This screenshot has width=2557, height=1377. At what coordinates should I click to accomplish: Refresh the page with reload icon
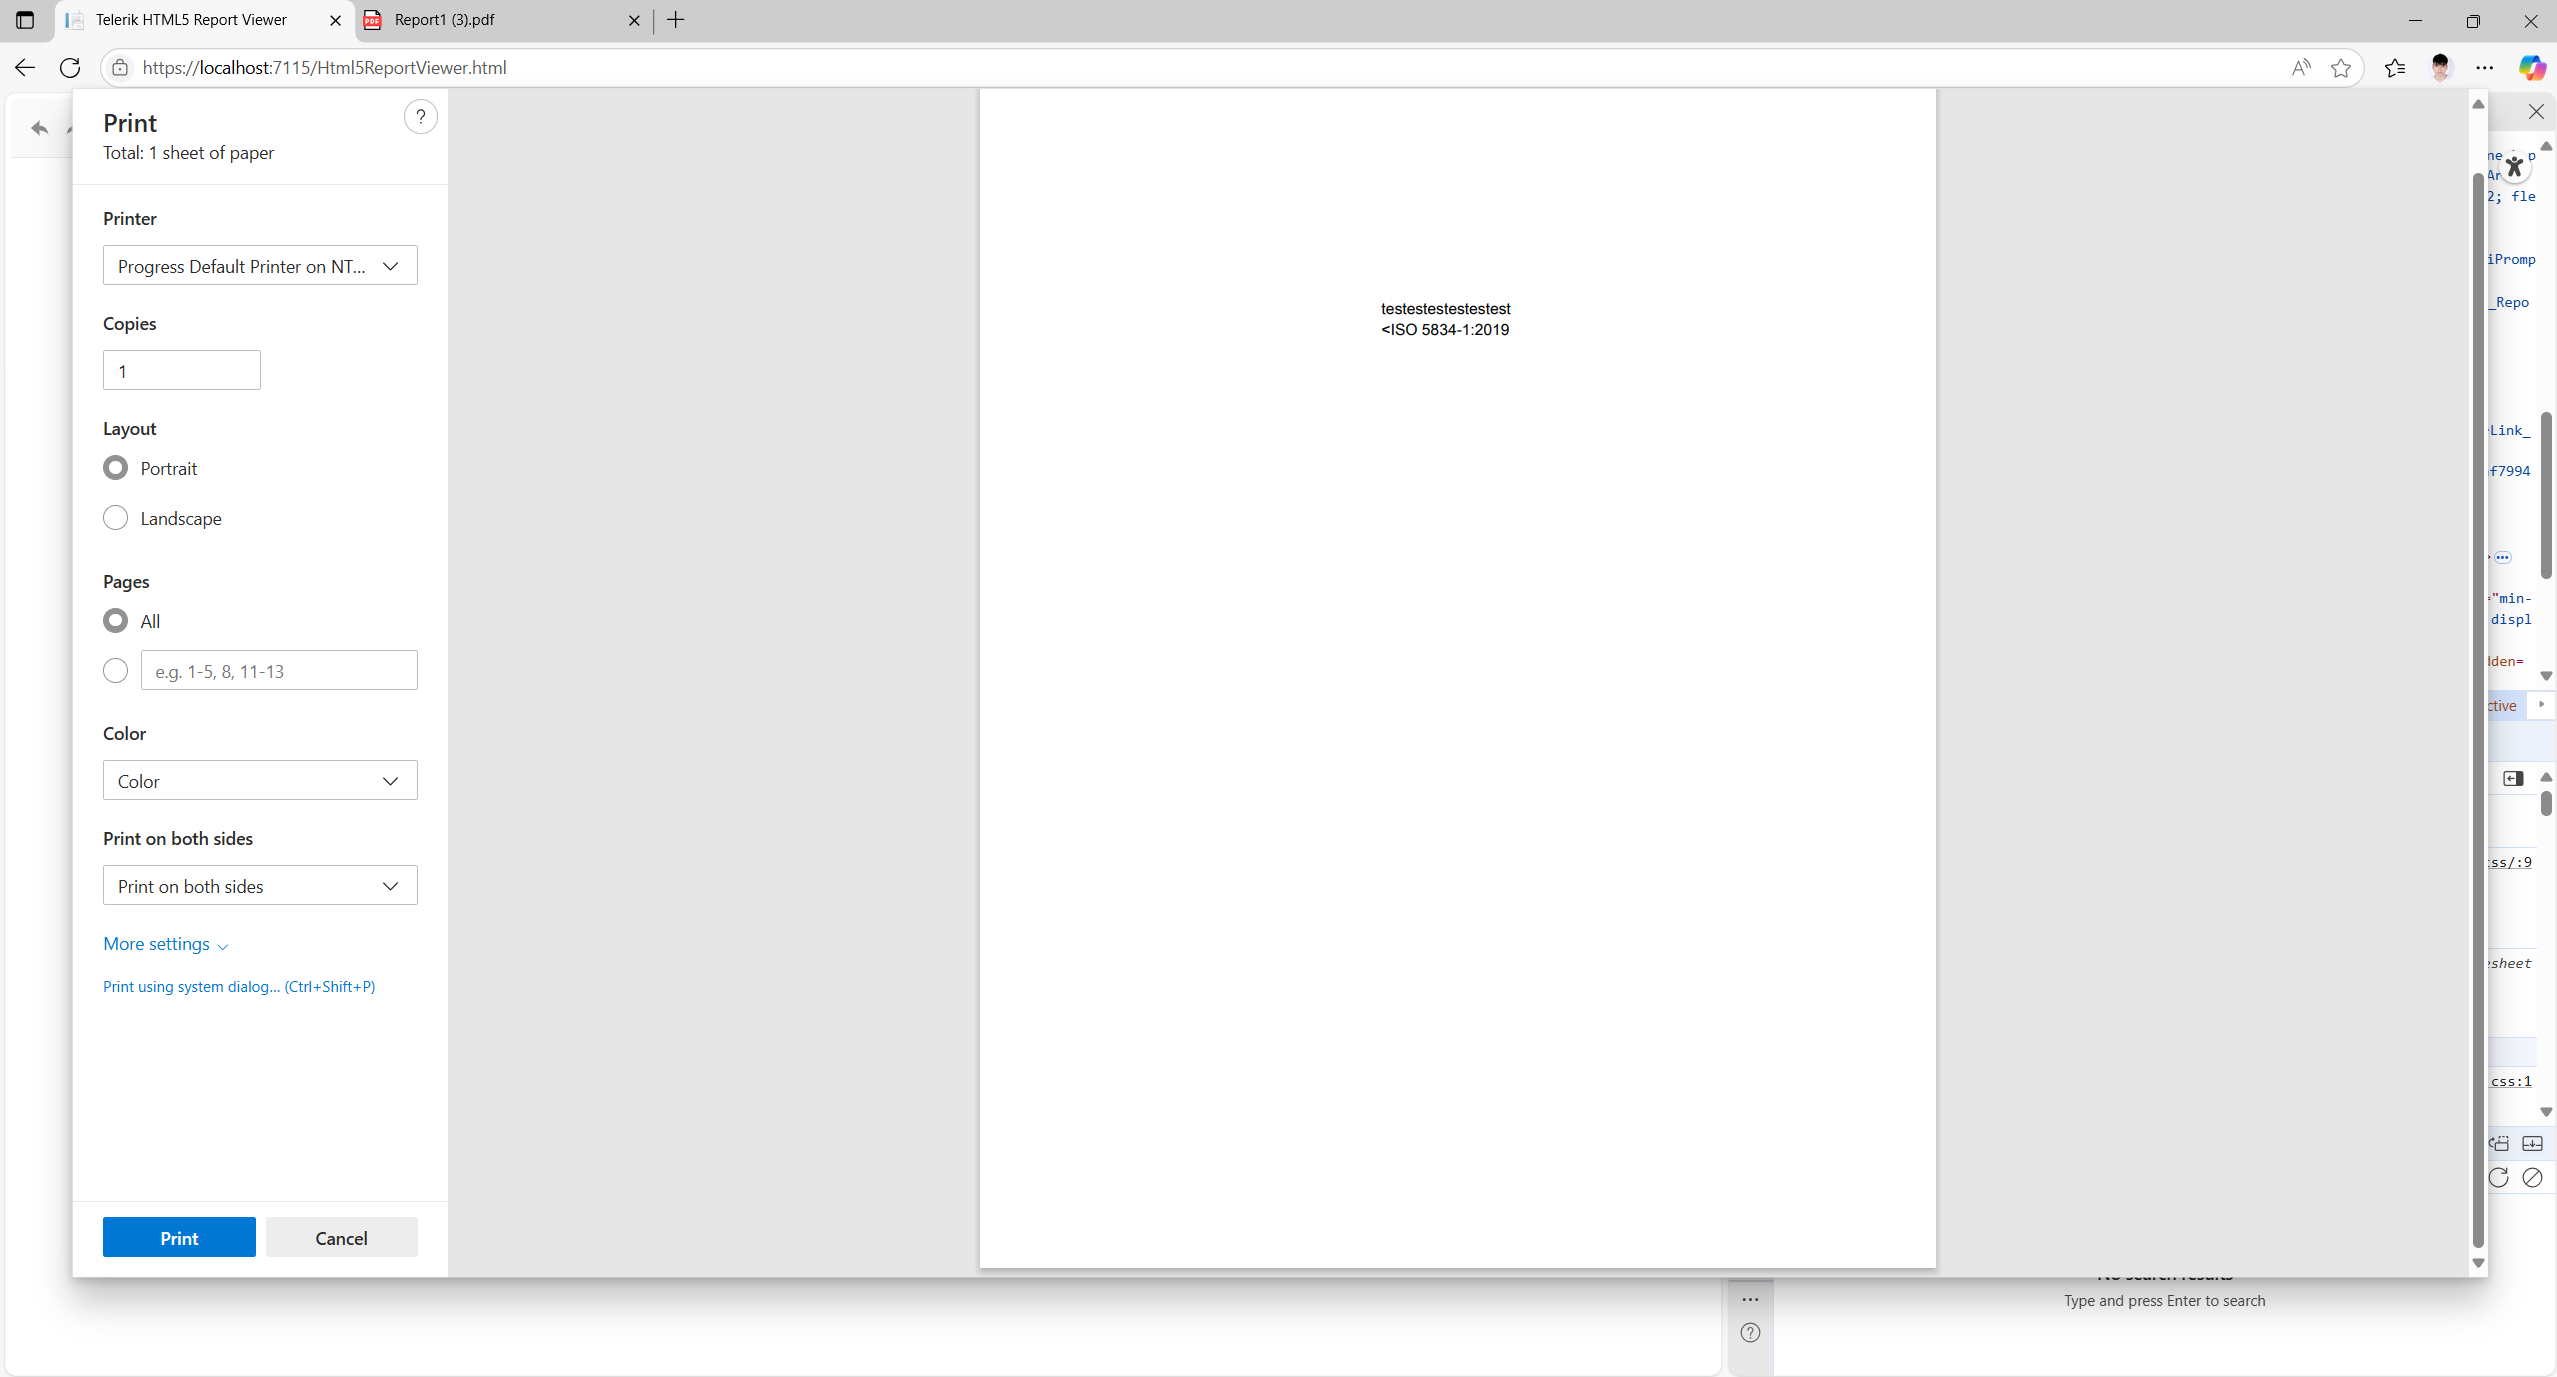(70, 68)
